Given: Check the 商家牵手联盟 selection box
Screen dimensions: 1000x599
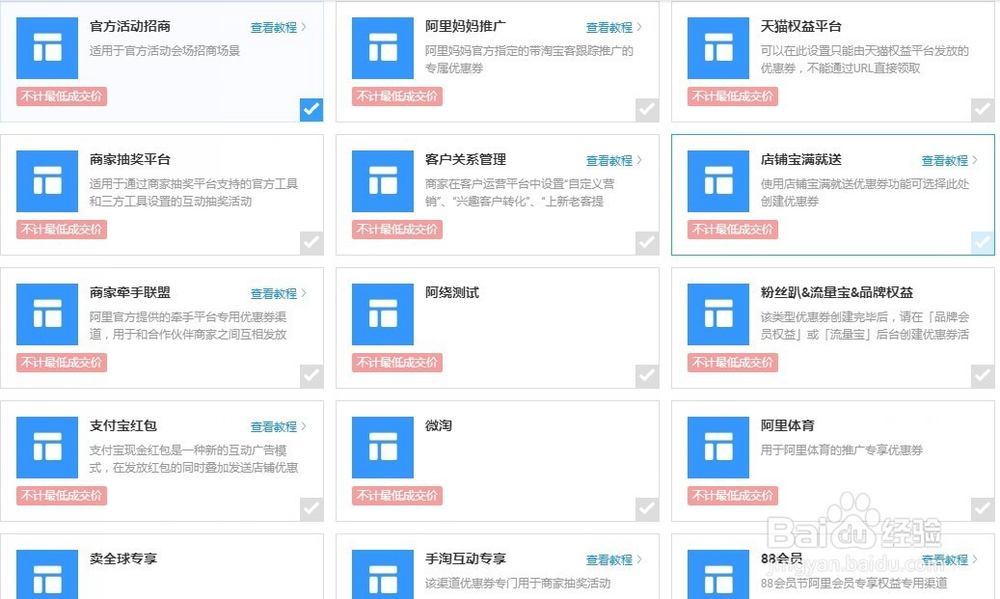Looking at the screenshot, I should (x=311, y=376).
